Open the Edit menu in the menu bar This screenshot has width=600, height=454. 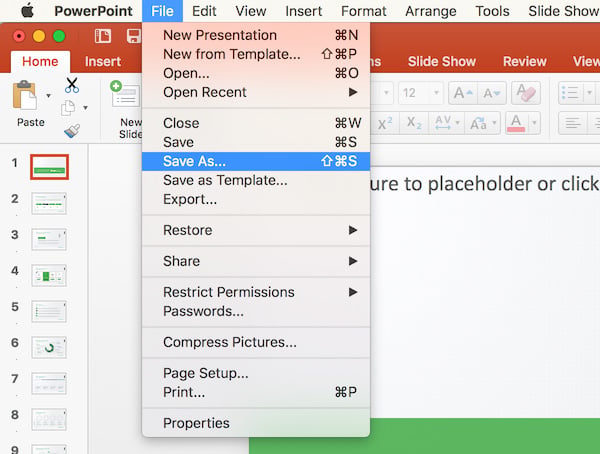(x=204, y=11)
